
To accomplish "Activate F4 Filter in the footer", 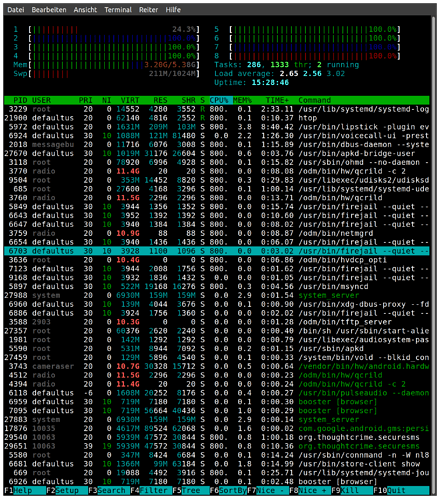I will (x=151, y=490).
